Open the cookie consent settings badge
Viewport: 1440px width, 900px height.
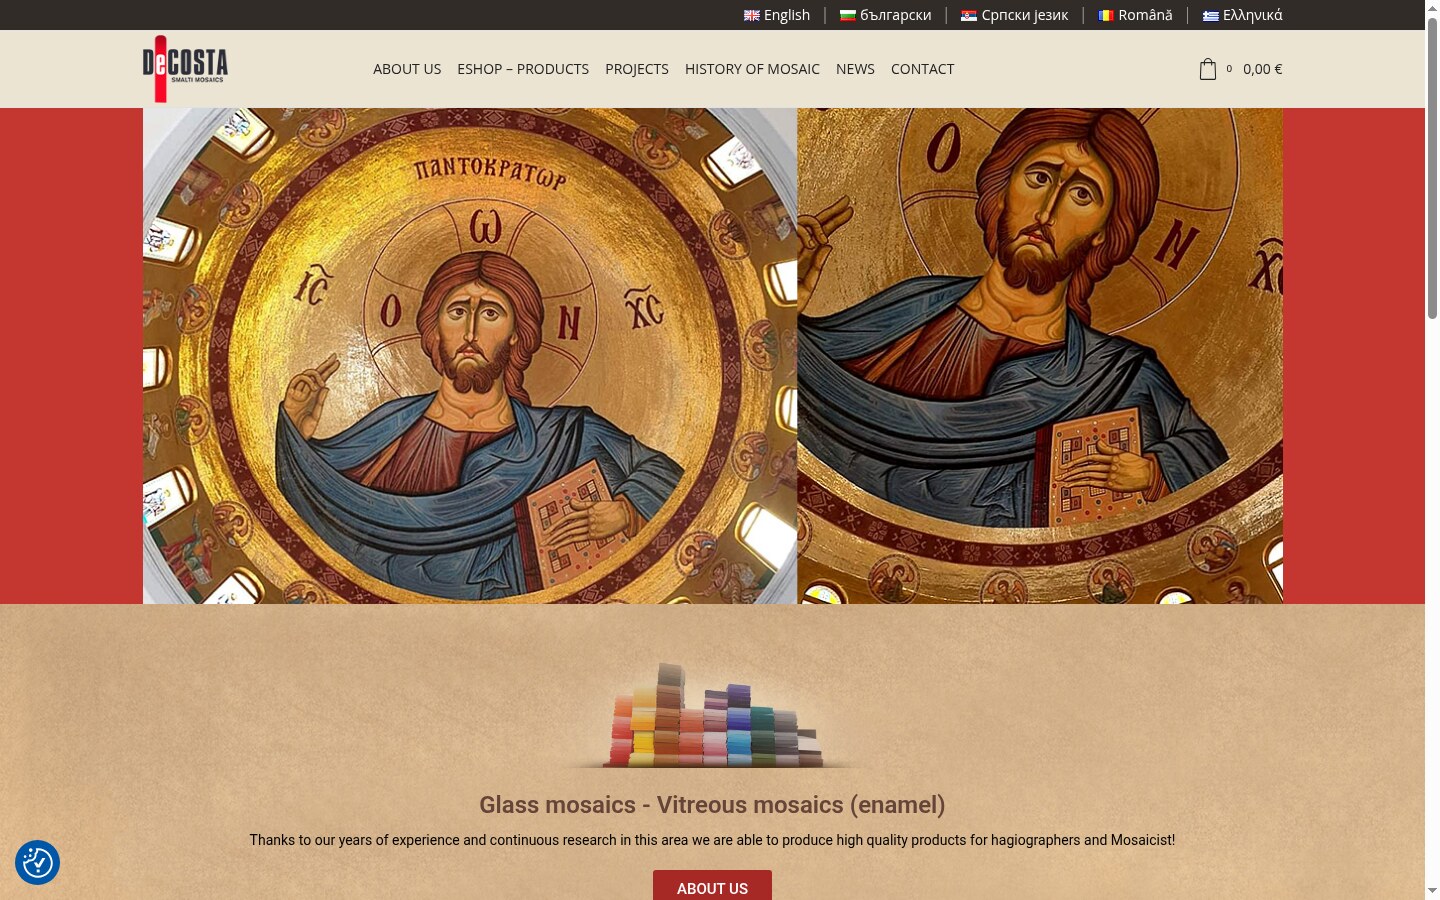(37, 862)
